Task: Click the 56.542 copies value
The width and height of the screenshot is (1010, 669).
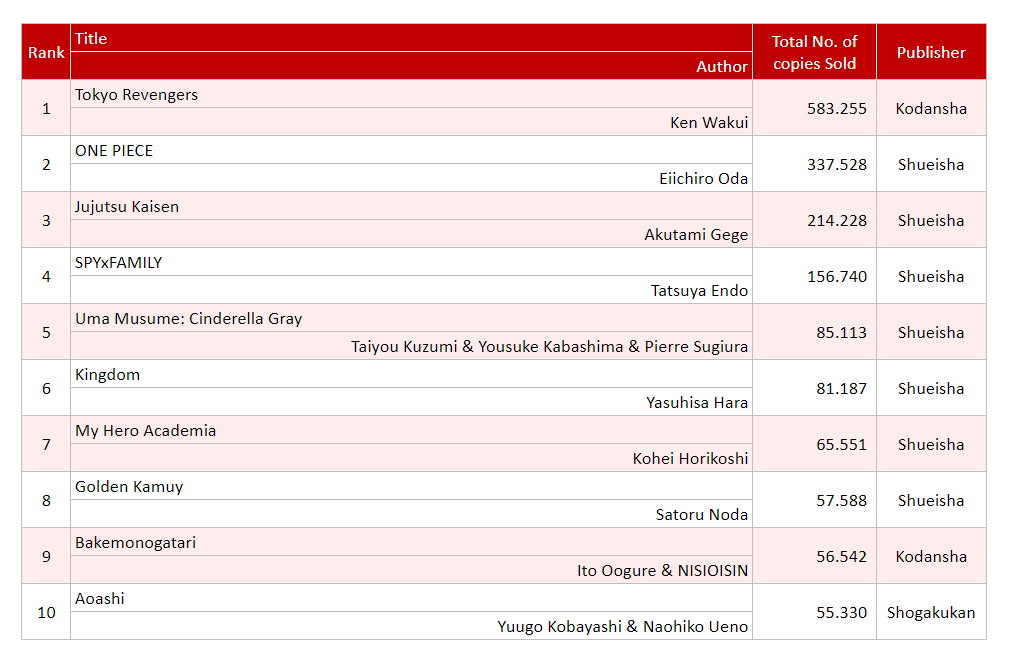Action: tap(814, 556)
